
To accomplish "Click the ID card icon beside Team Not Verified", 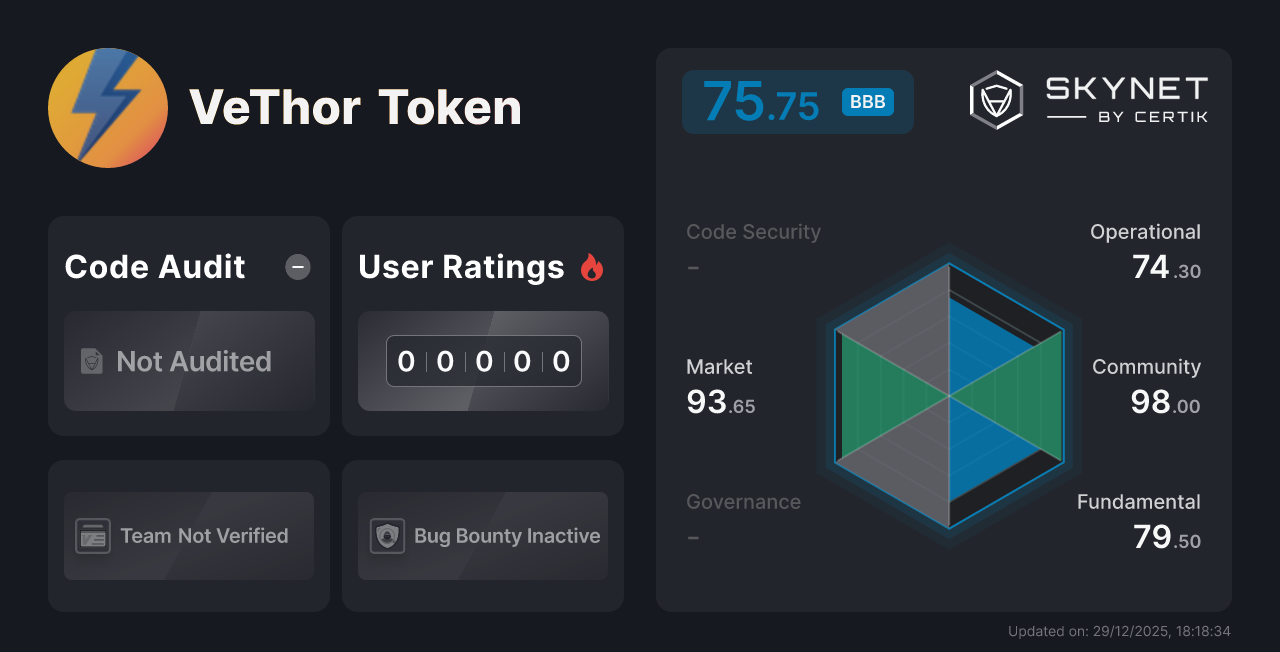I will pos(93,536).
